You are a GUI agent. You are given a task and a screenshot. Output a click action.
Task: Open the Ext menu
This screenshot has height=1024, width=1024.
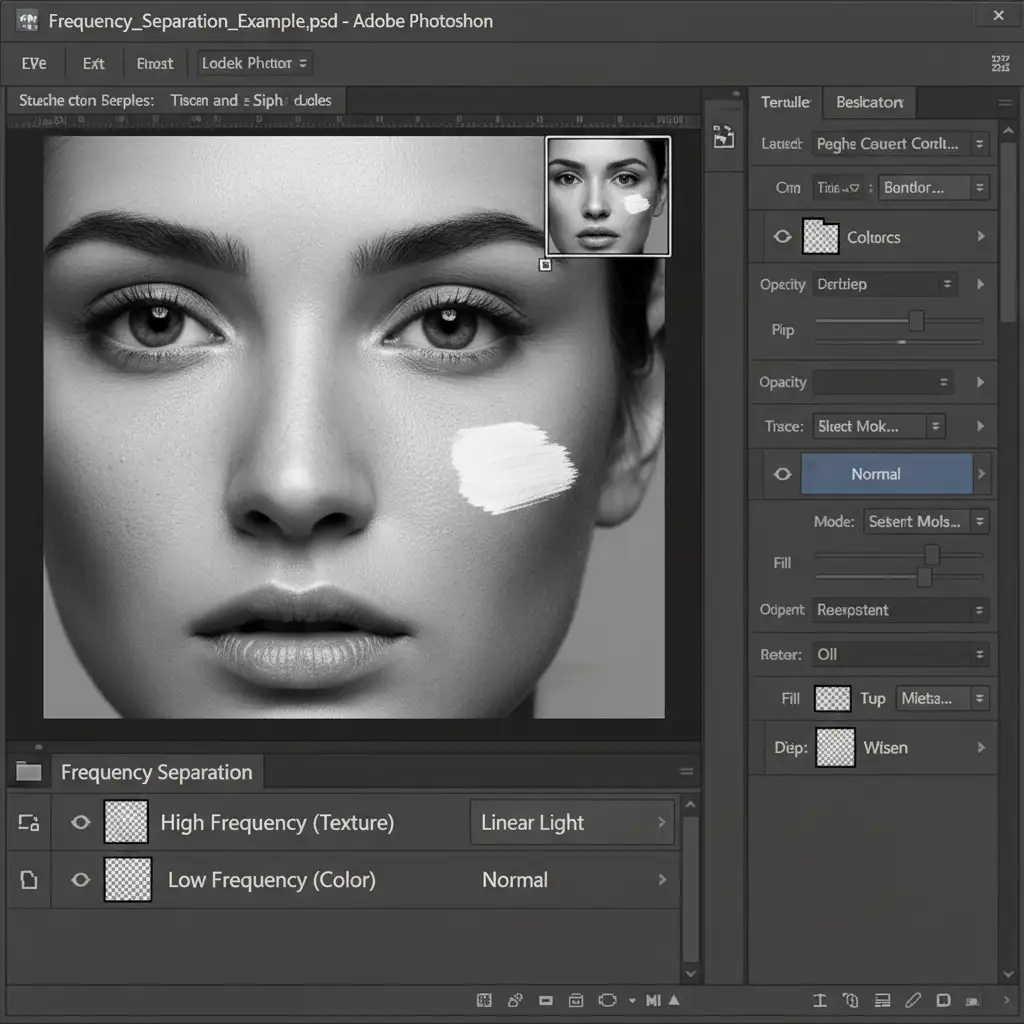click(x=94, y=63)
